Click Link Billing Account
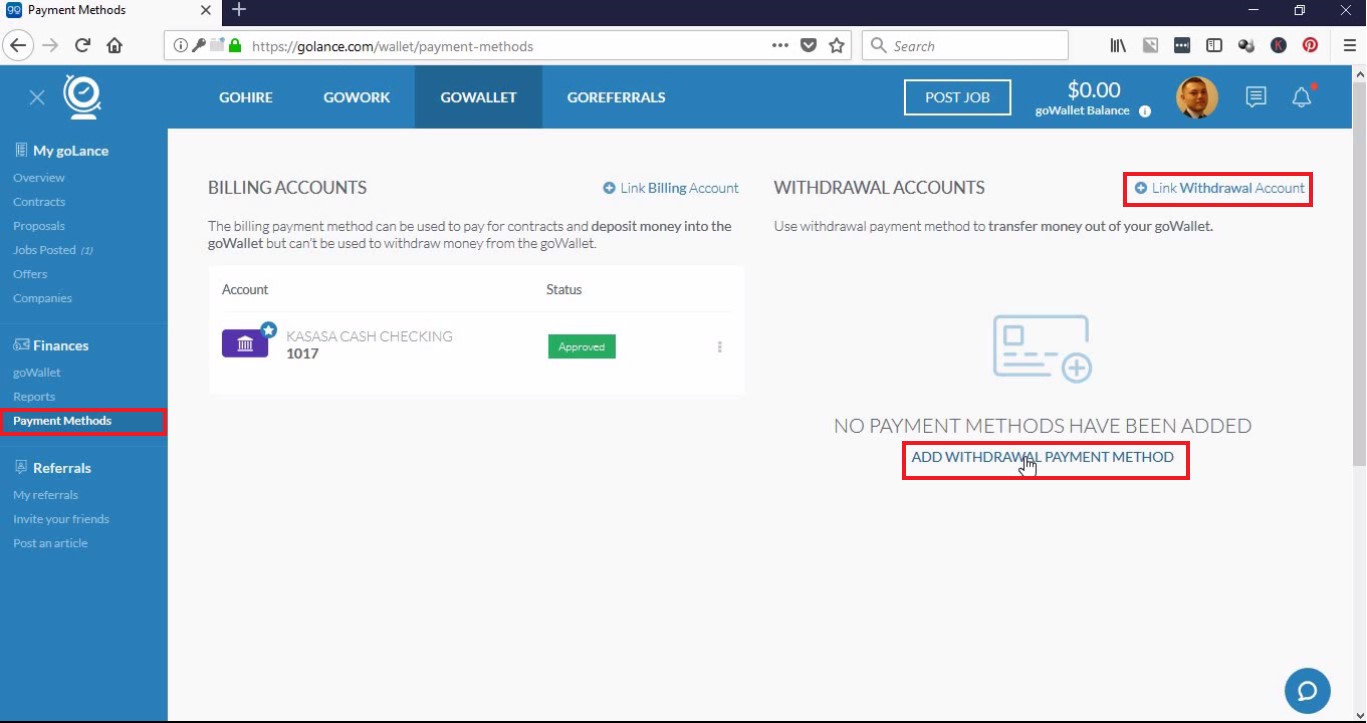Screen dimensions: 1367x723 pyautogui.click(x=671, y=188)
